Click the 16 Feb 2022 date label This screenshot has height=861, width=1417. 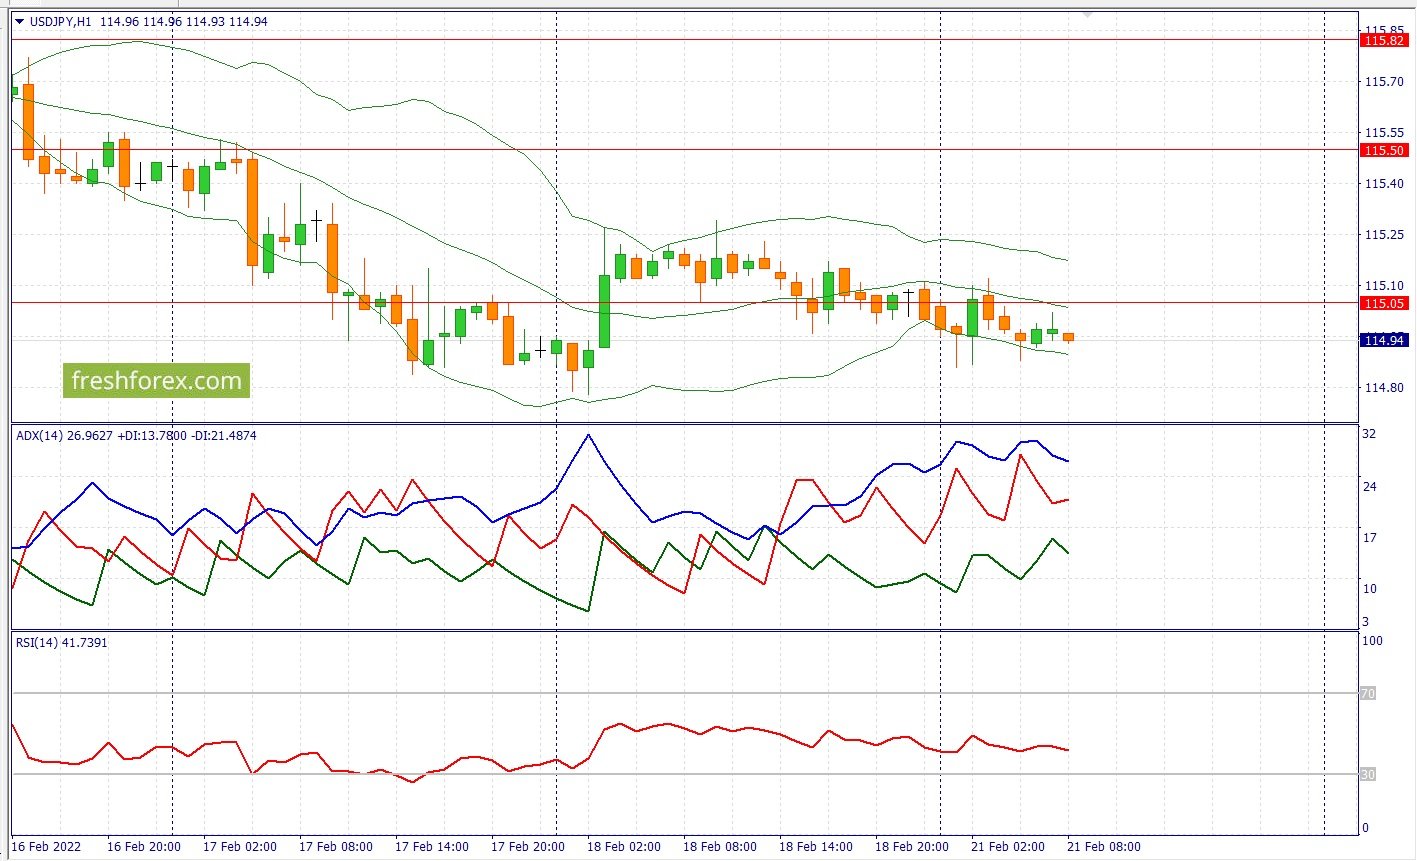(48, 847)
